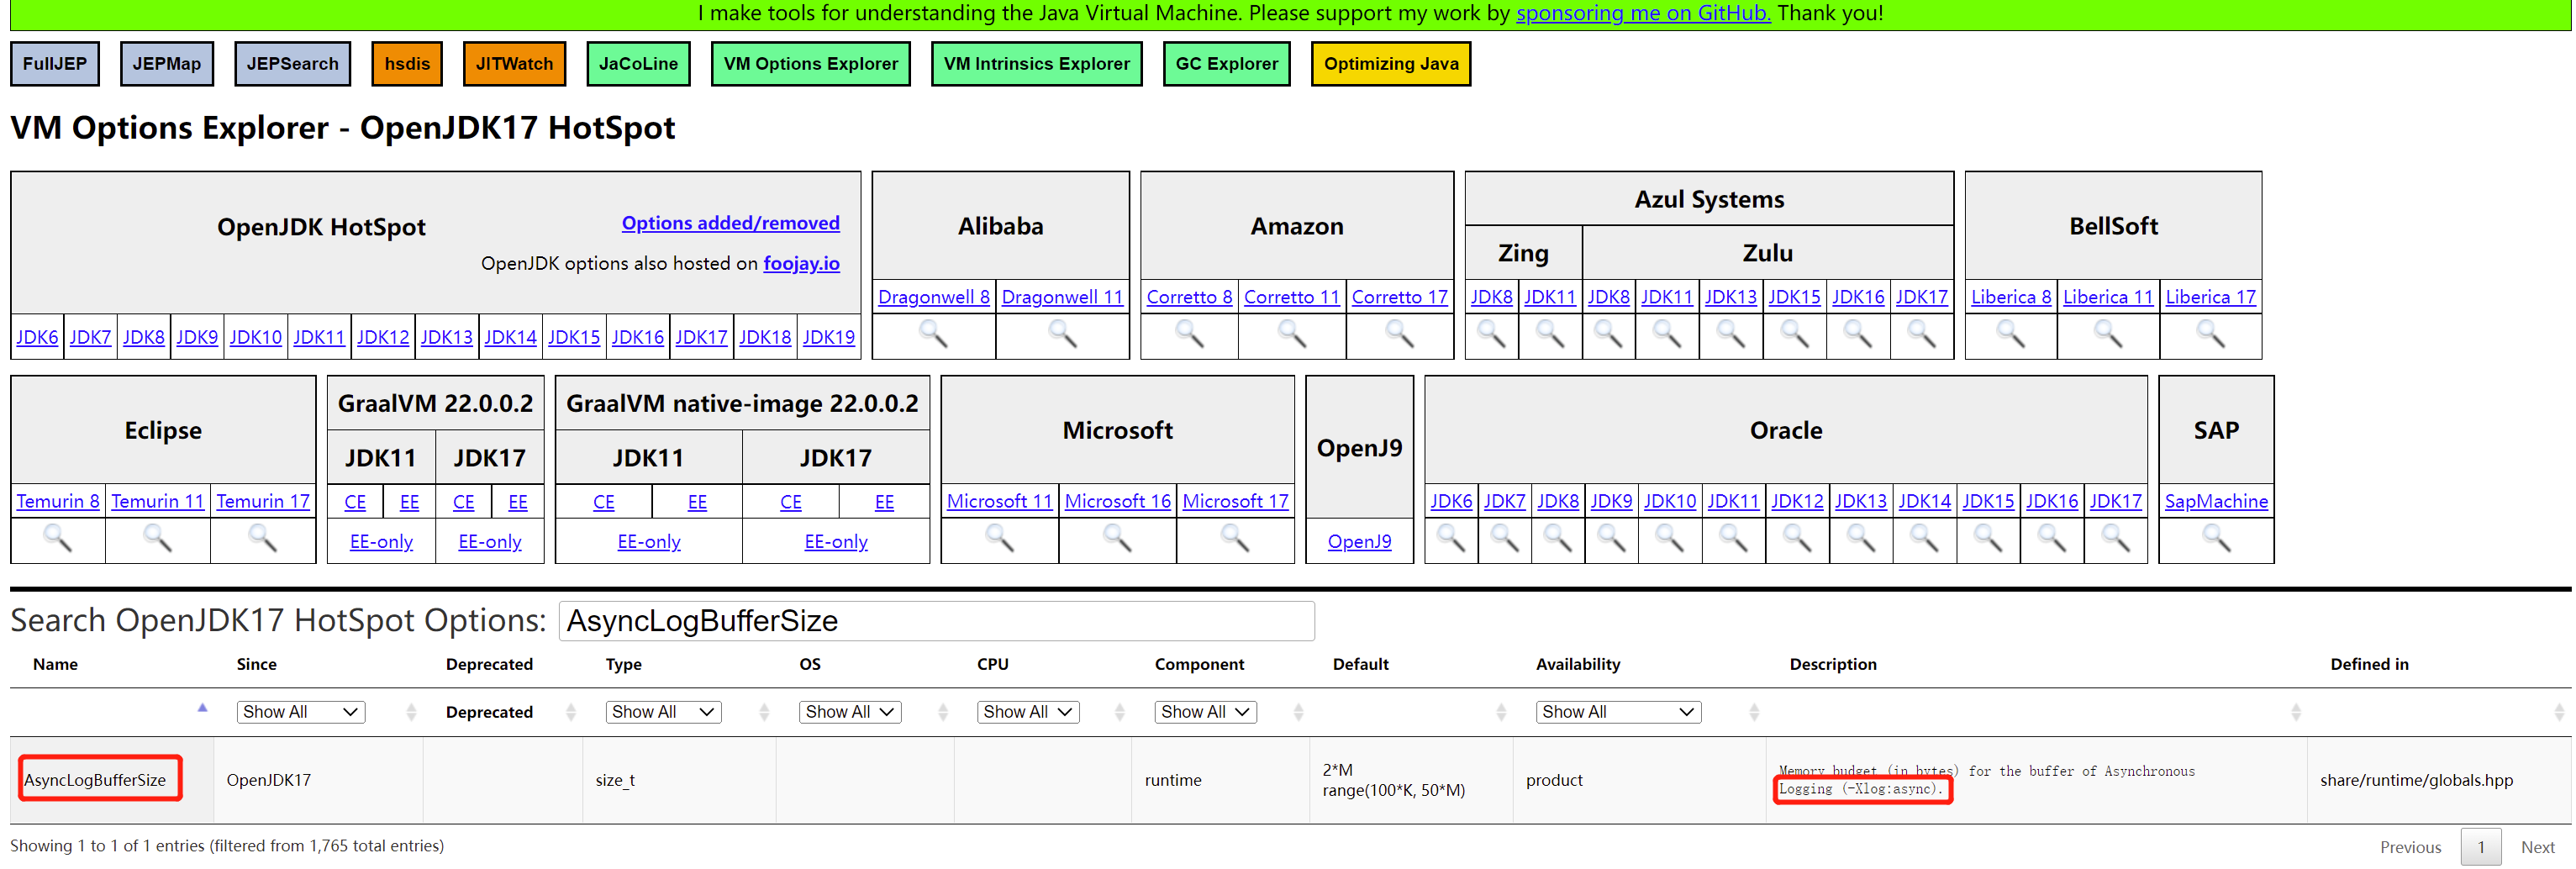Image resolution: width=2576 pixels, height=869 pixels.
Task: Click the options search input field
Action: click(x=936, y=621)
